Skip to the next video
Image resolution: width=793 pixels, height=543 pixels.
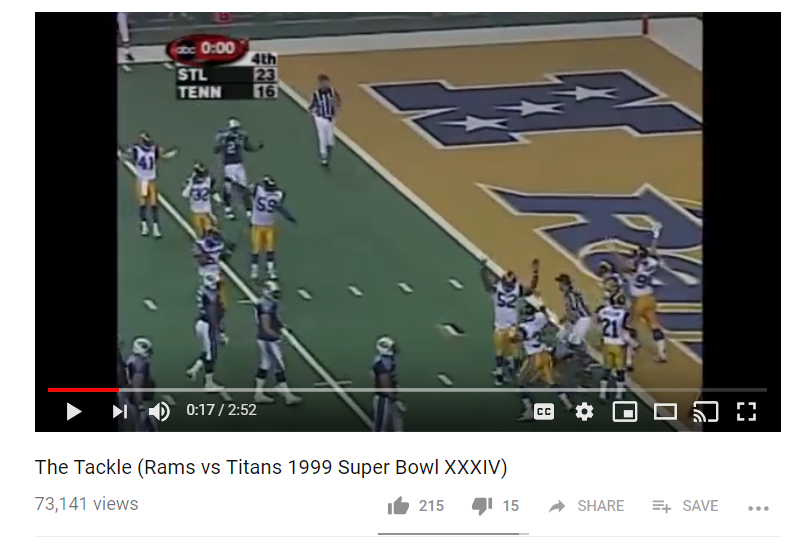(119, 412)
